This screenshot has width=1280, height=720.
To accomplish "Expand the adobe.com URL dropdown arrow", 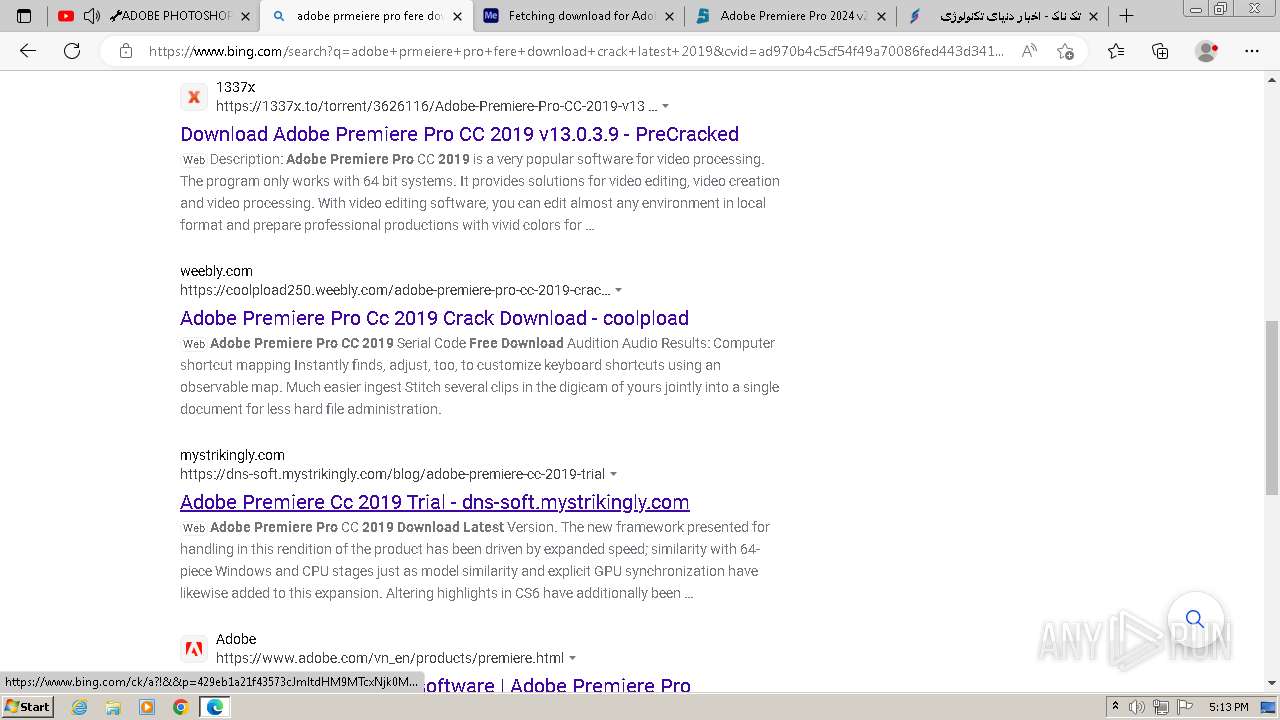I will pyautogui.click(x=572, y=658).
